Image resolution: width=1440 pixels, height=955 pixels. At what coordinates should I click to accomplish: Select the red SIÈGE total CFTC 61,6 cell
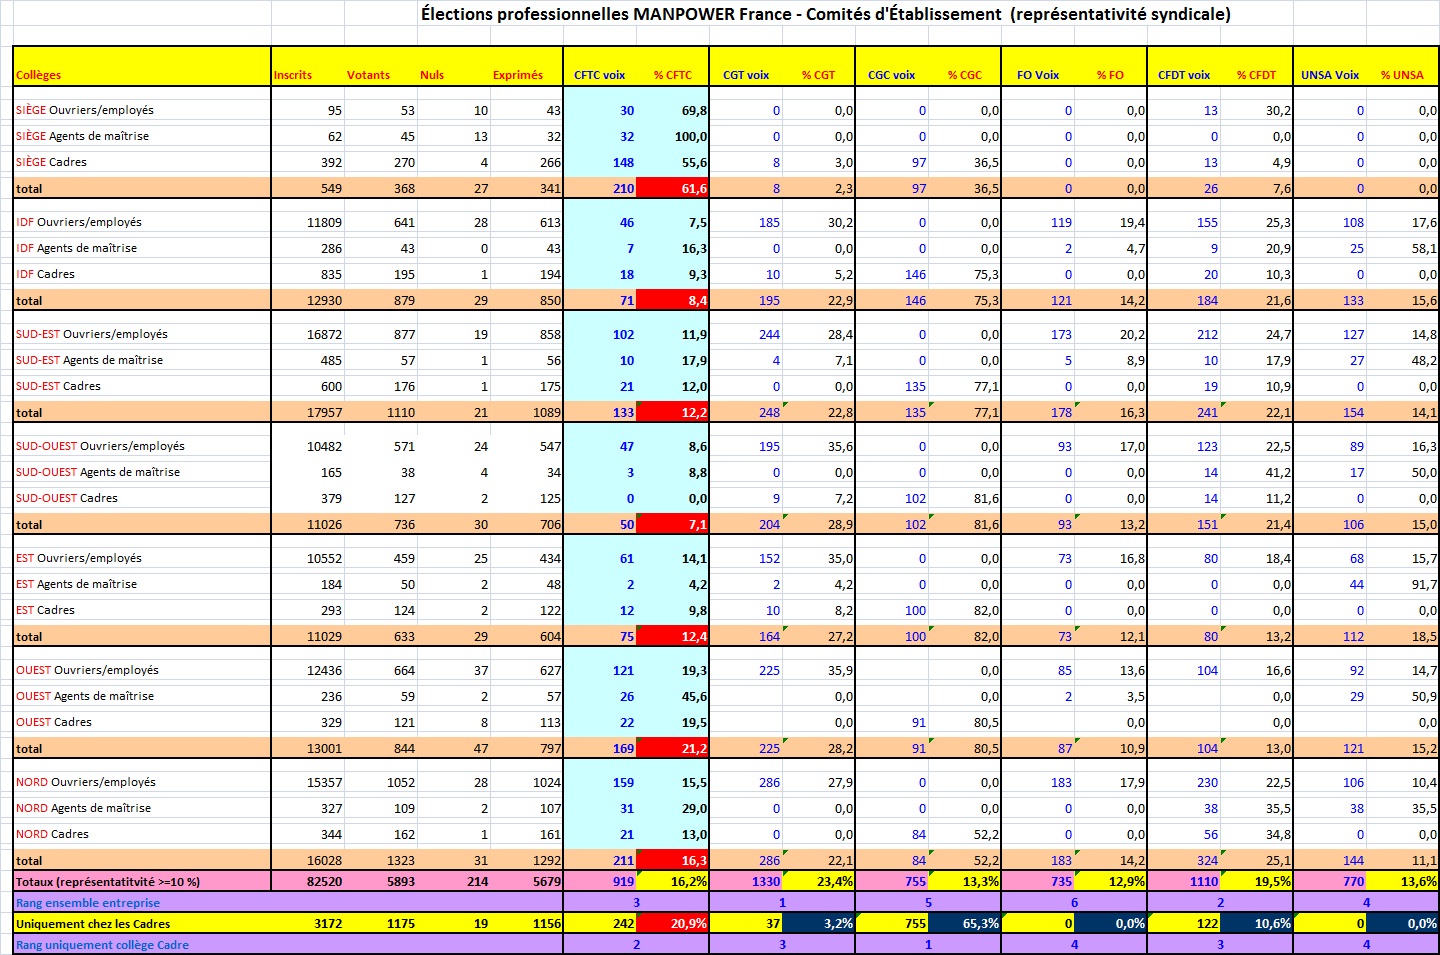pyautogui.click(x=673, y=188)
